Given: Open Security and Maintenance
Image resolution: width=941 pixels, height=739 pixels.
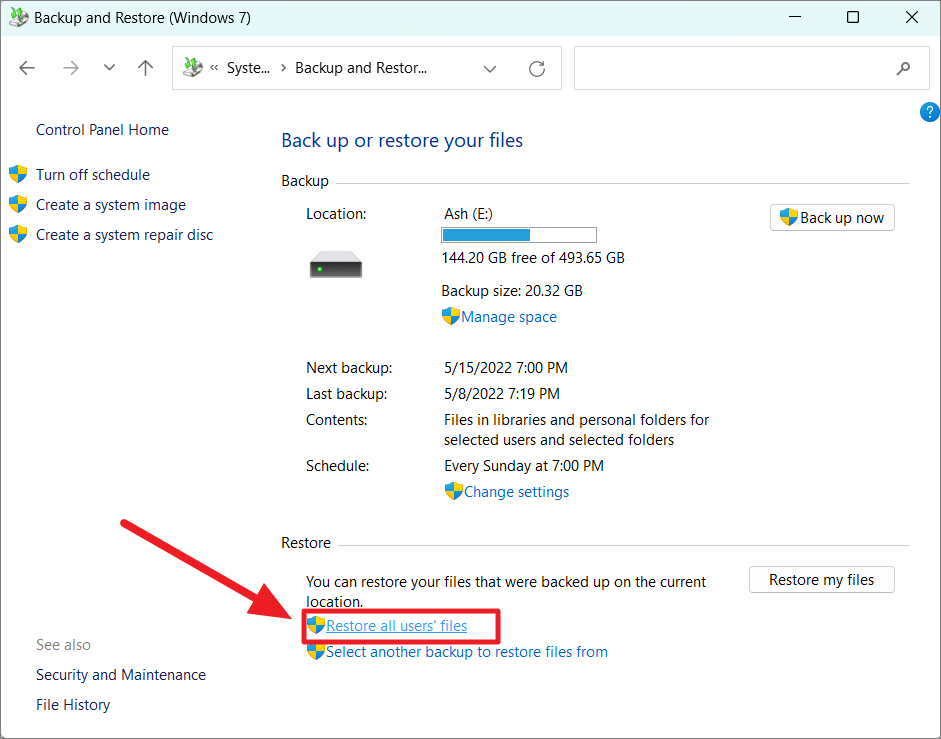Looking at the screenshot, I should click(x=120, y=674).
